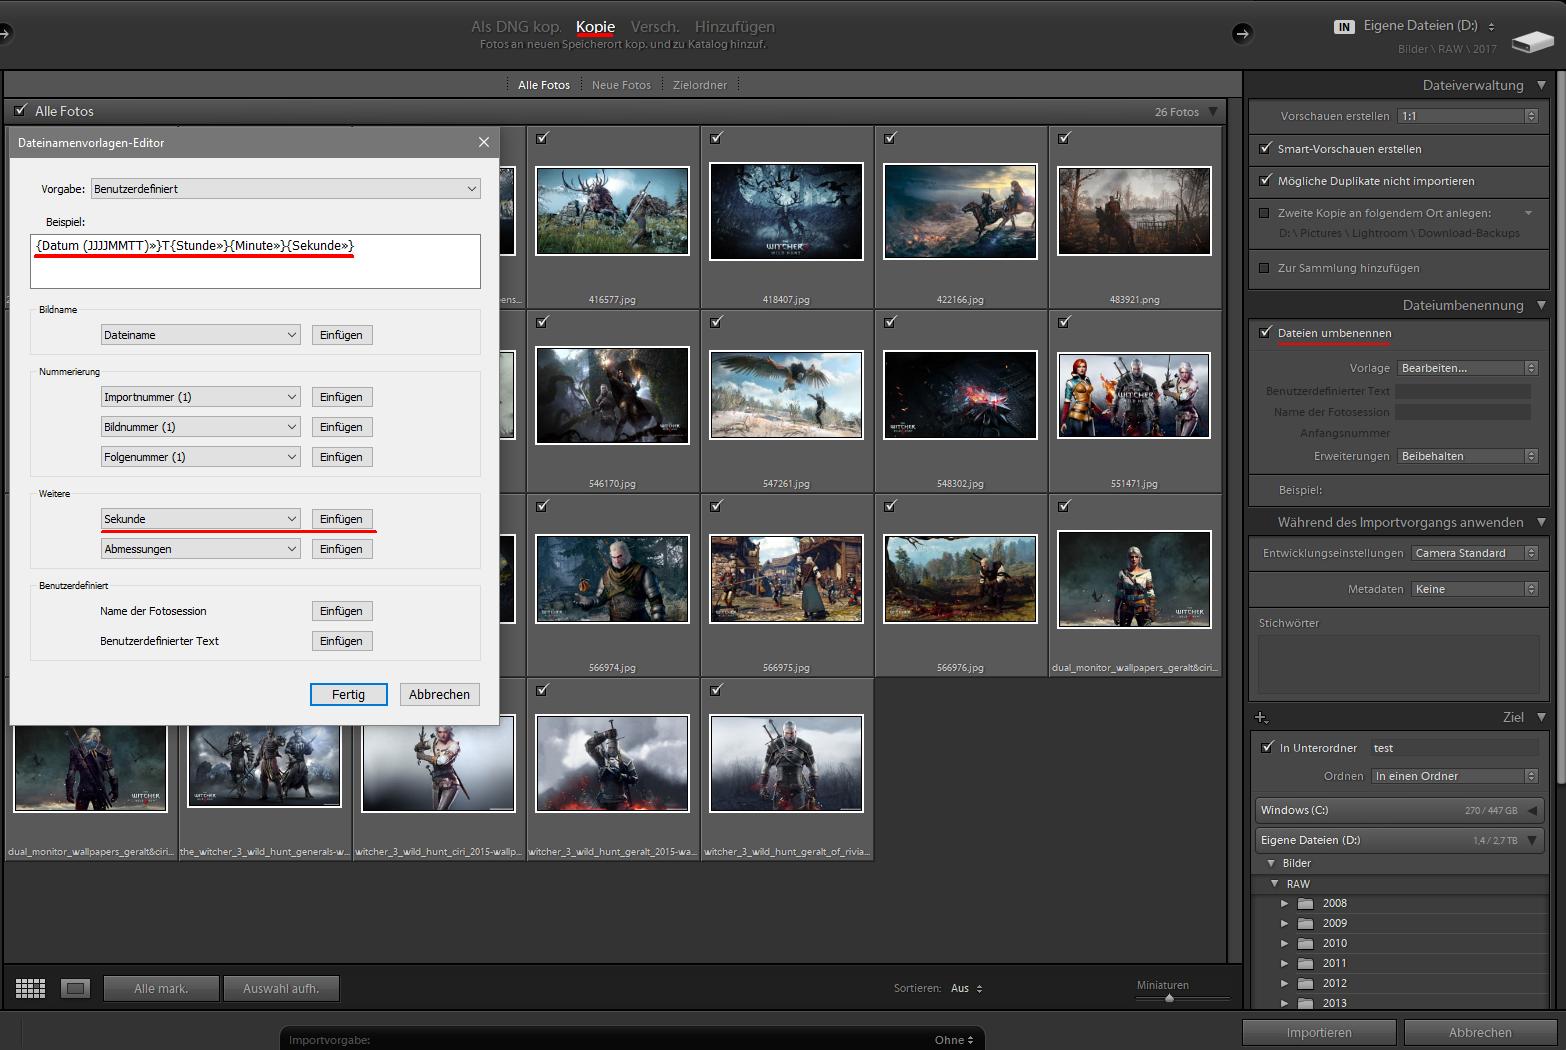
Task: Click the destination arrow icon
Action: (x=1242, y=34)
